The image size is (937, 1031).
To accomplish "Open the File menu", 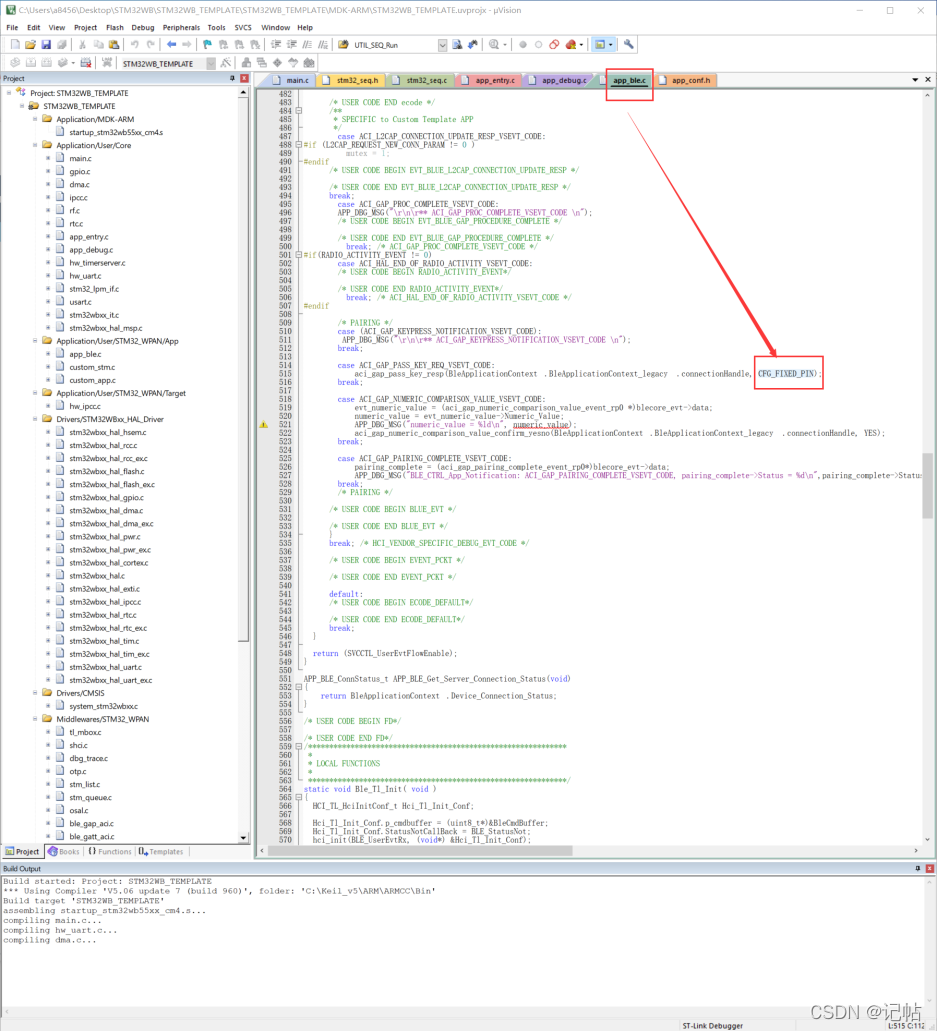I will pyautogui.click(x=12, y=28).
